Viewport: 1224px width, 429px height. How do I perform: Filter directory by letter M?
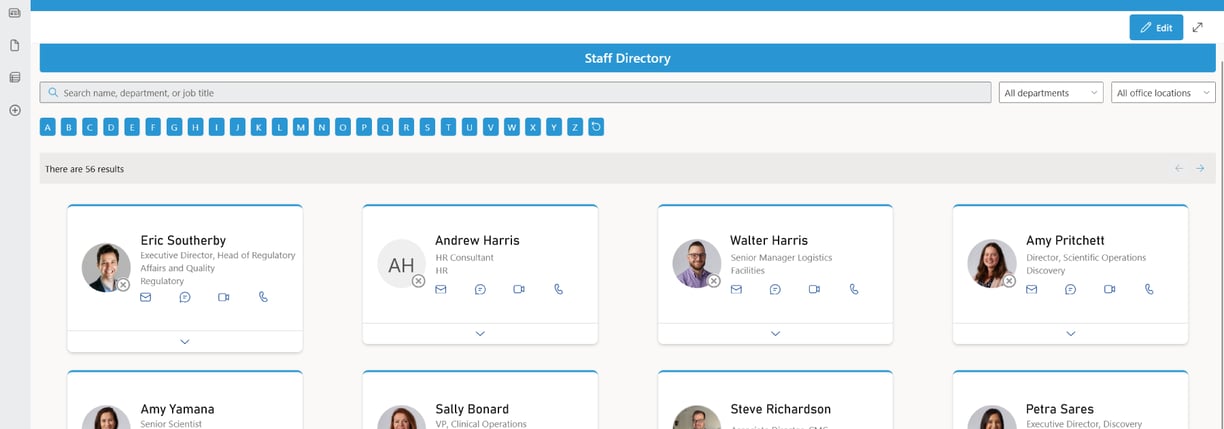coord(300,127)
